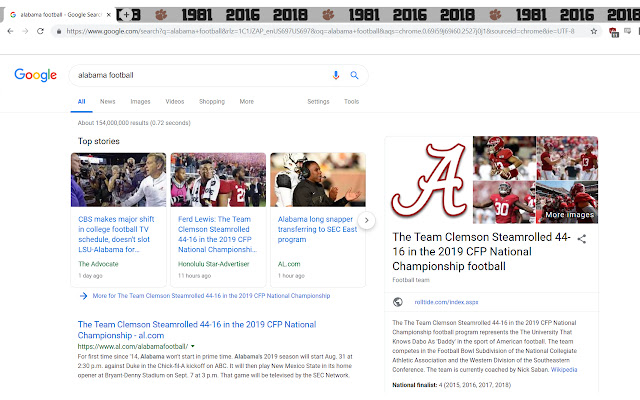The height and width of the screenshot is (400, 640).
Task: Click the Ferd Lewis story thumbnail
Action: tap(218, 180)
